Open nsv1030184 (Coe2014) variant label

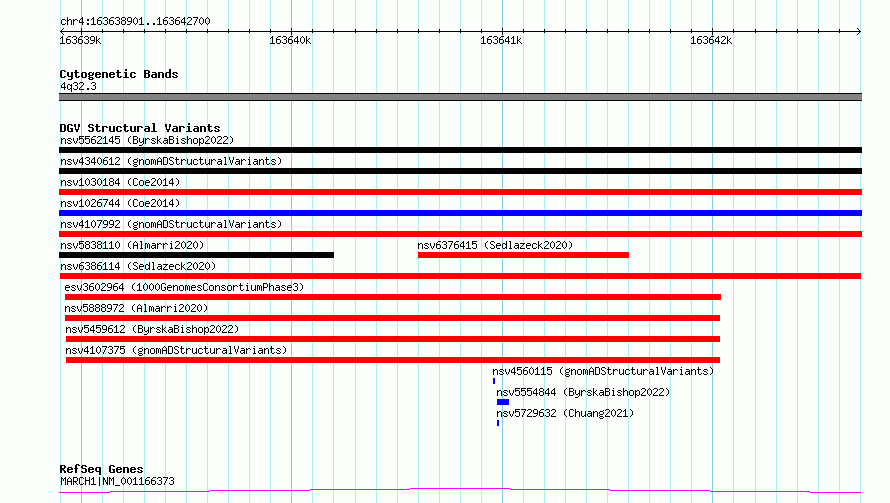(x=120, y=182)
